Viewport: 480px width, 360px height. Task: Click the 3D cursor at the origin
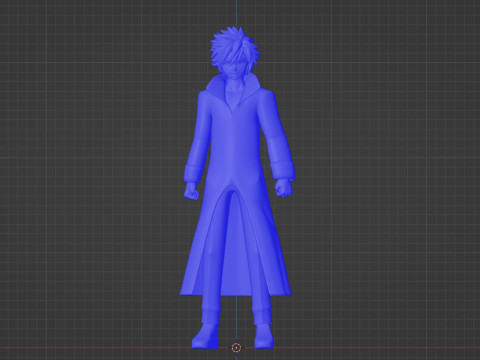(236, 348)
